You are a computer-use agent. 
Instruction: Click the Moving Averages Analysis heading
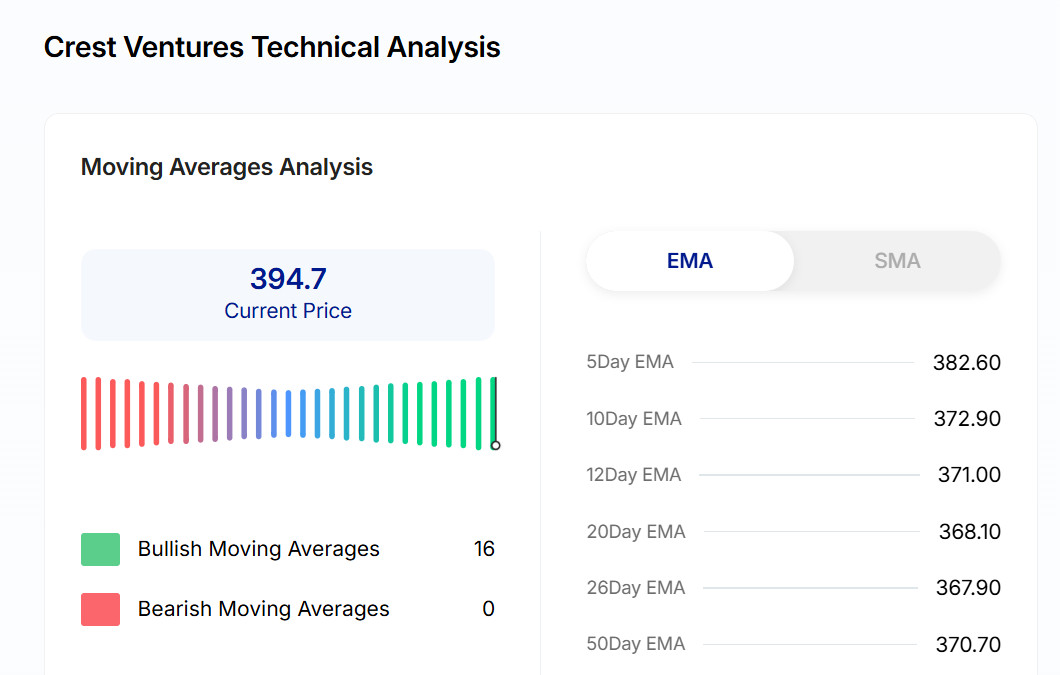point(227,167)
